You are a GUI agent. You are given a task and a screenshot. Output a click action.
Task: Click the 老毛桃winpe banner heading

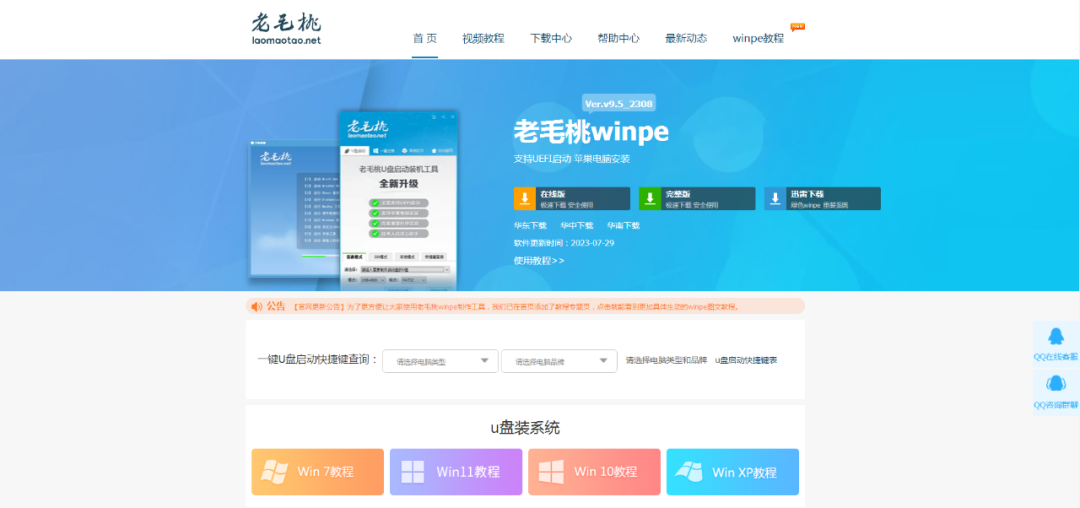tap(591, 131)
